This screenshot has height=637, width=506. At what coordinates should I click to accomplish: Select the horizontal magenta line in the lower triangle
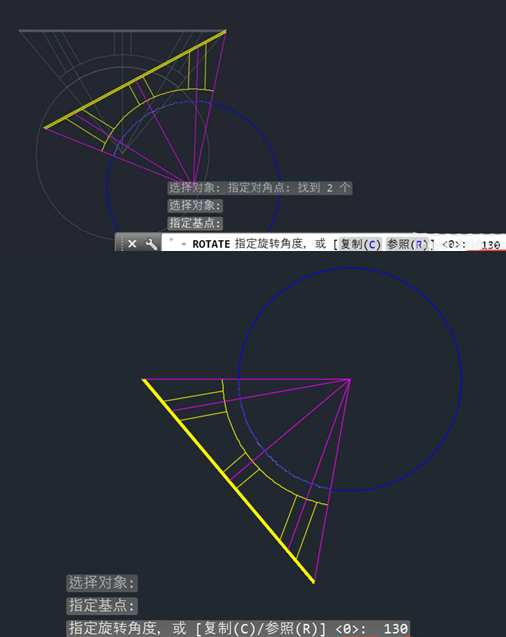(246, 379)
